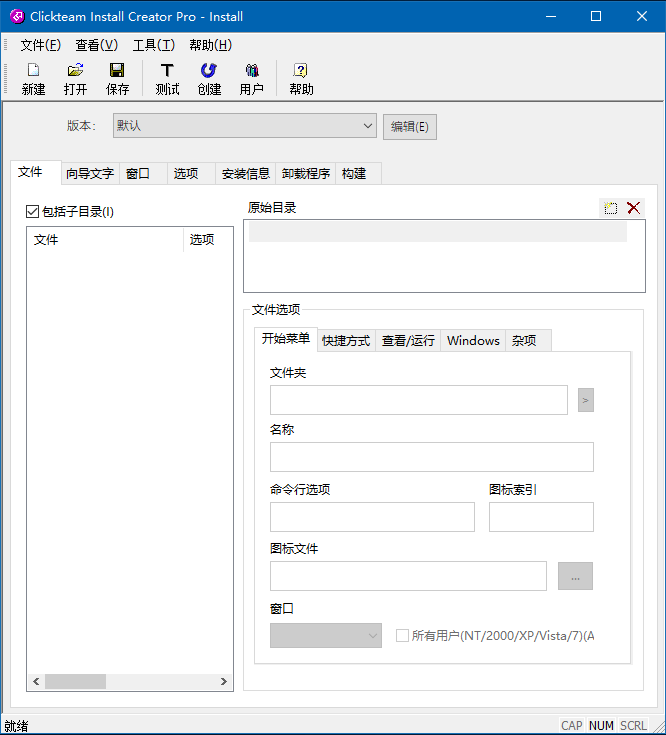Click the 编辑(E) button
This screenshot has height=735, width=666.
410,127
